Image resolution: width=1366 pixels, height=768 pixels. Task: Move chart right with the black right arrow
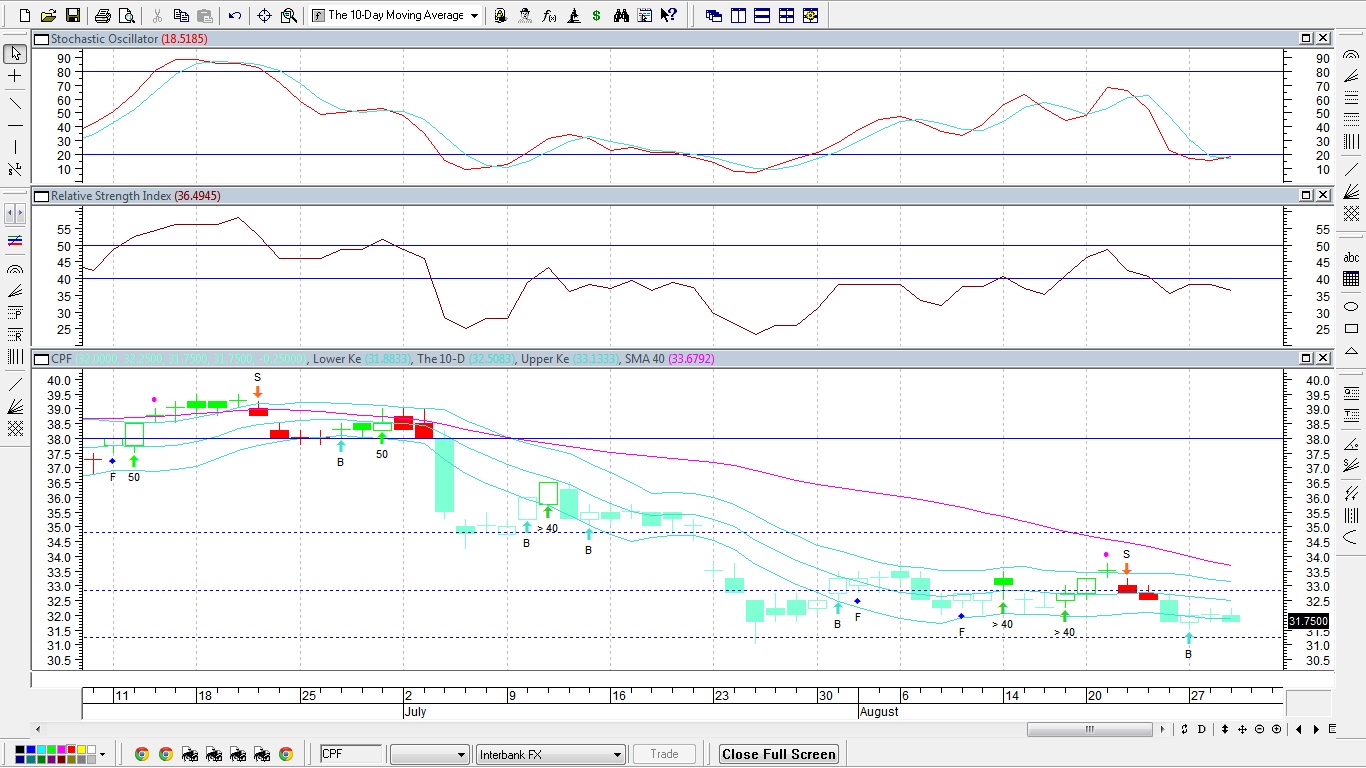[x=1316, y=729]
